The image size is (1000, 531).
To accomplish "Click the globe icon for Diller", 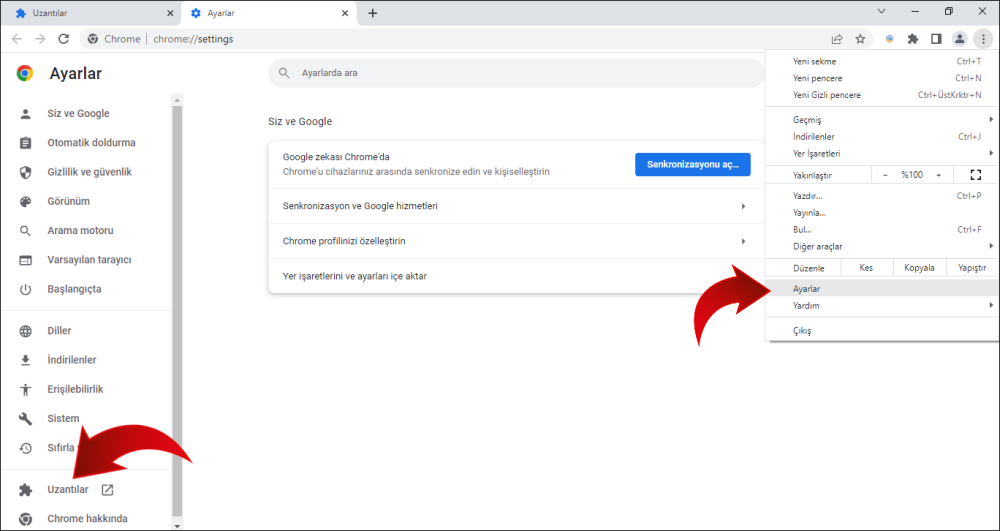I will pos(26,331).
